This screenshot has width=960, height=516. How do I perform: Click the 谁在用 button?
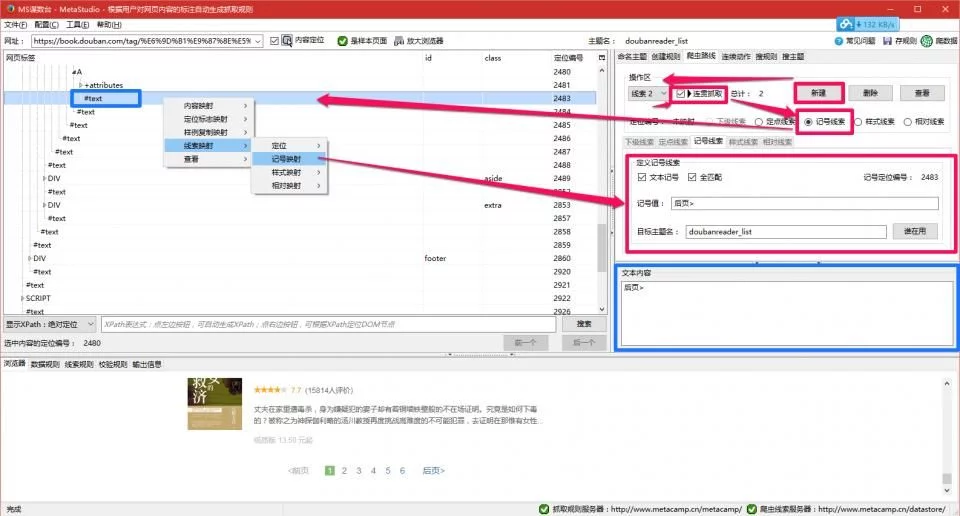click(915, 231)
